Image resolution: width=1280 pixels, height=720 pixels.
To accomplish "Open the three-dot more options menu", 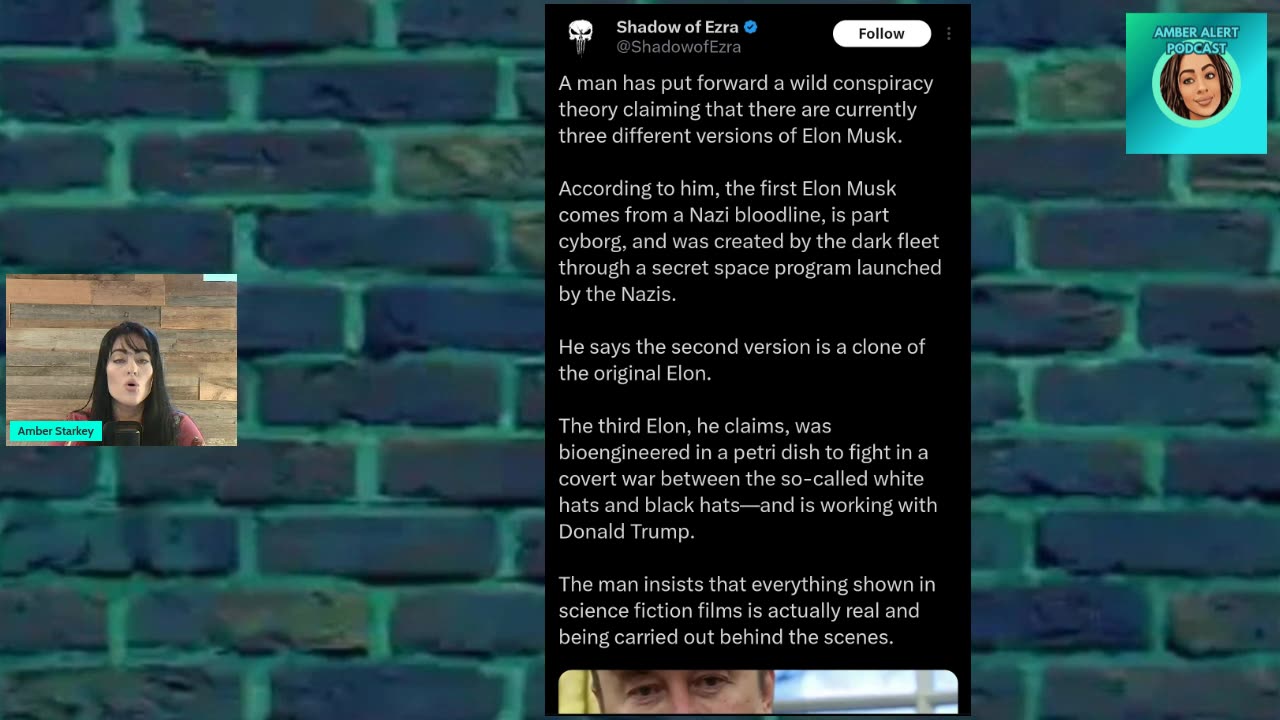I will coord(948,34).
